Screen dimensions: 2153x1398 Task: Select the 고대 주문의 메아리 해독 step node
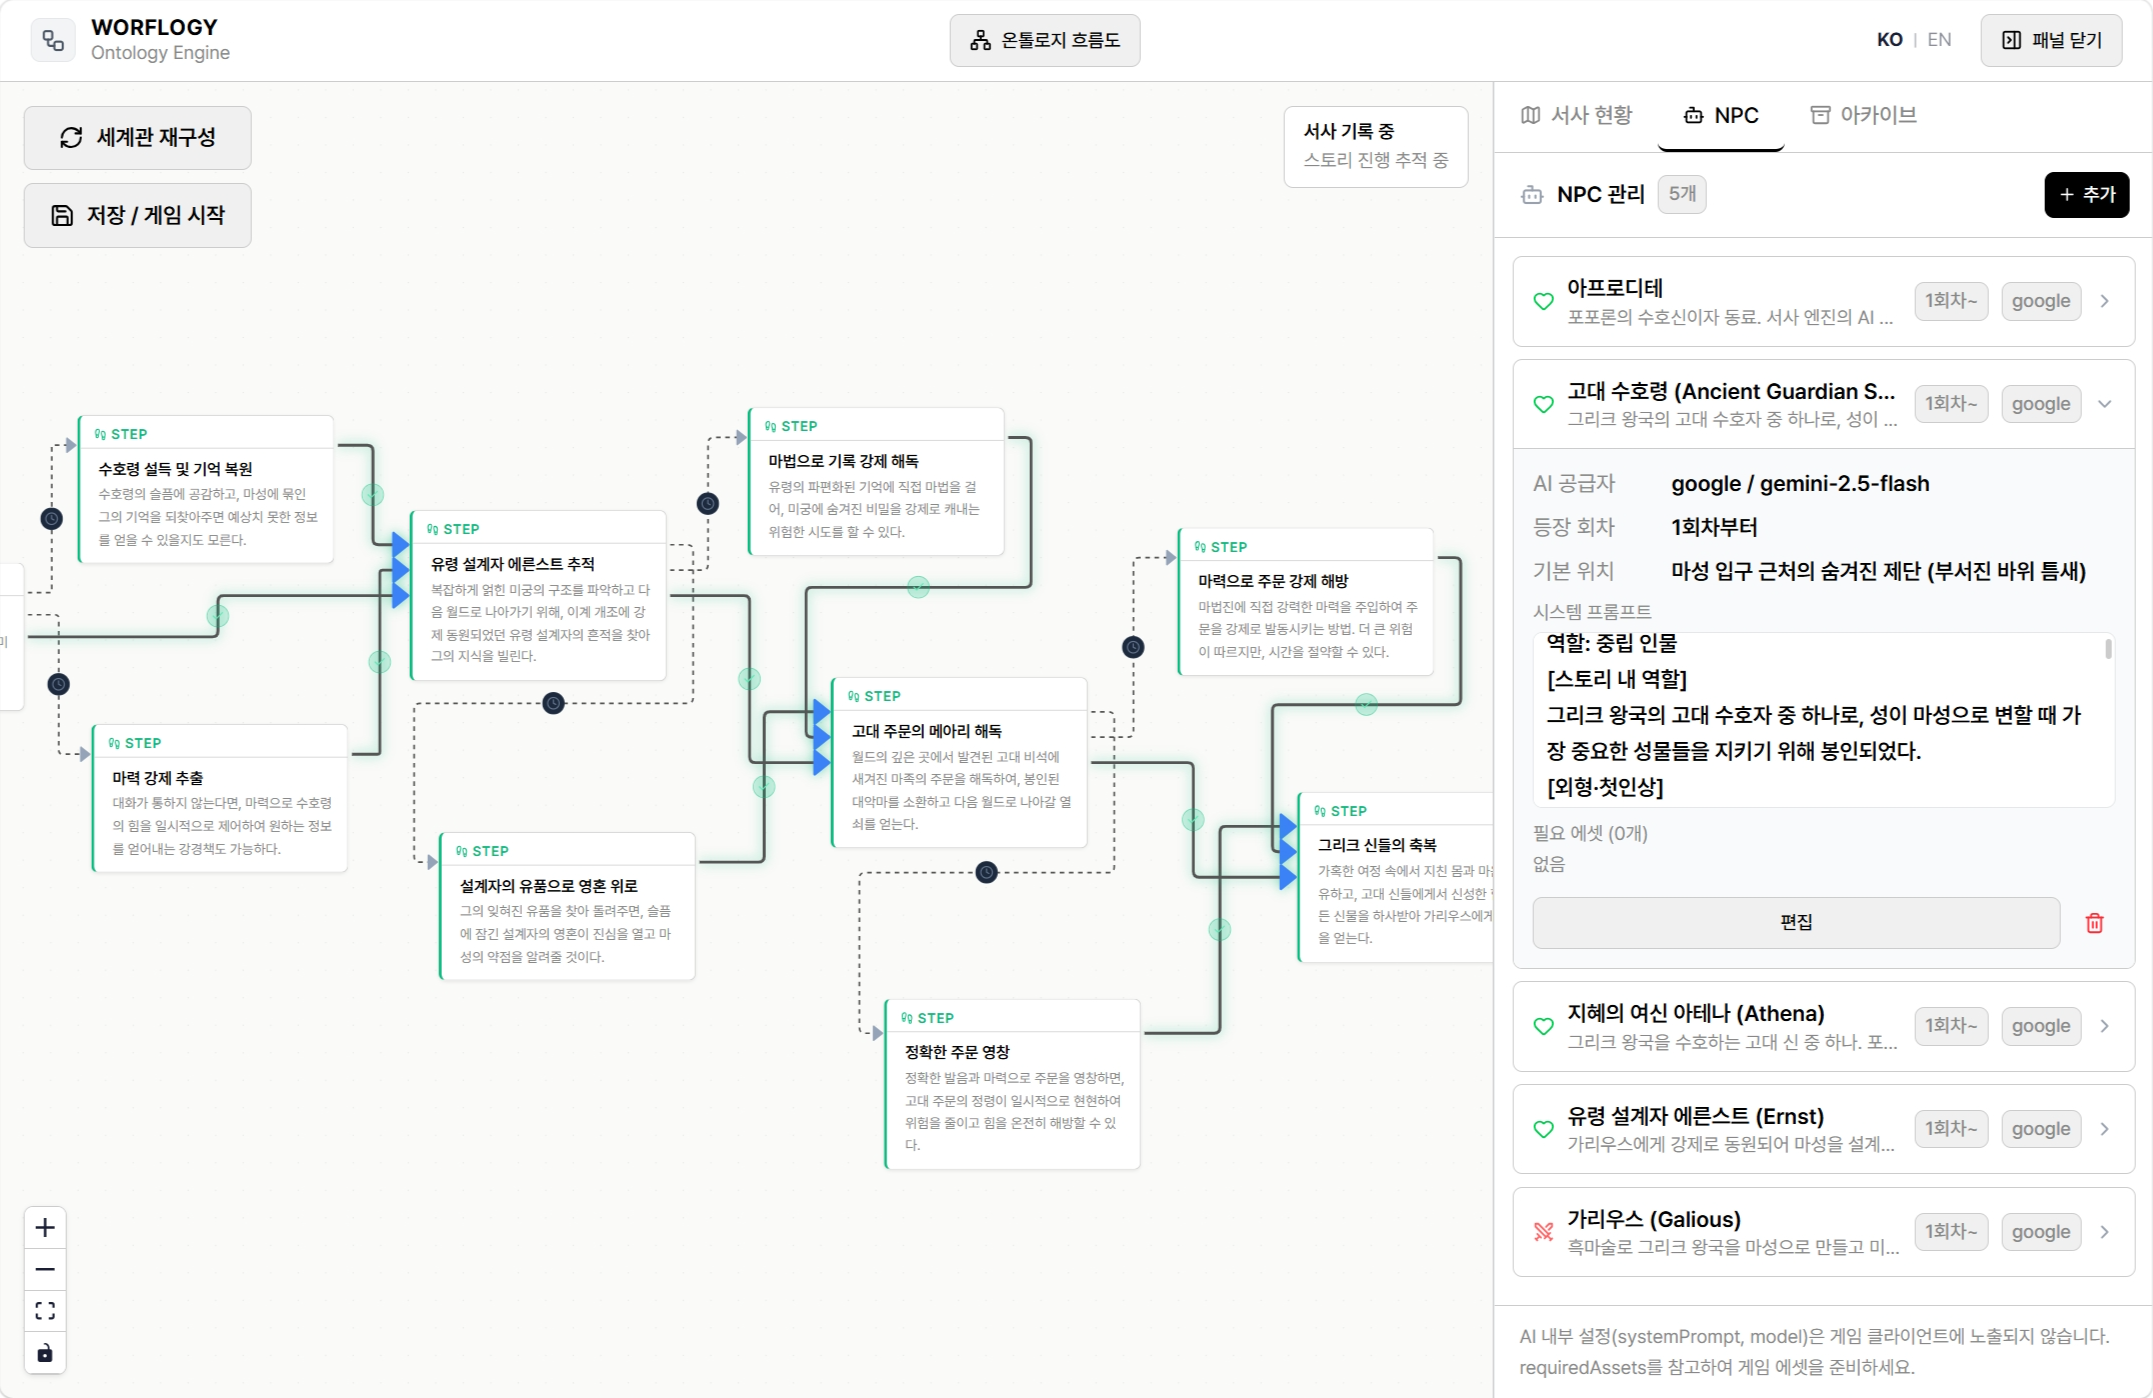959,763
